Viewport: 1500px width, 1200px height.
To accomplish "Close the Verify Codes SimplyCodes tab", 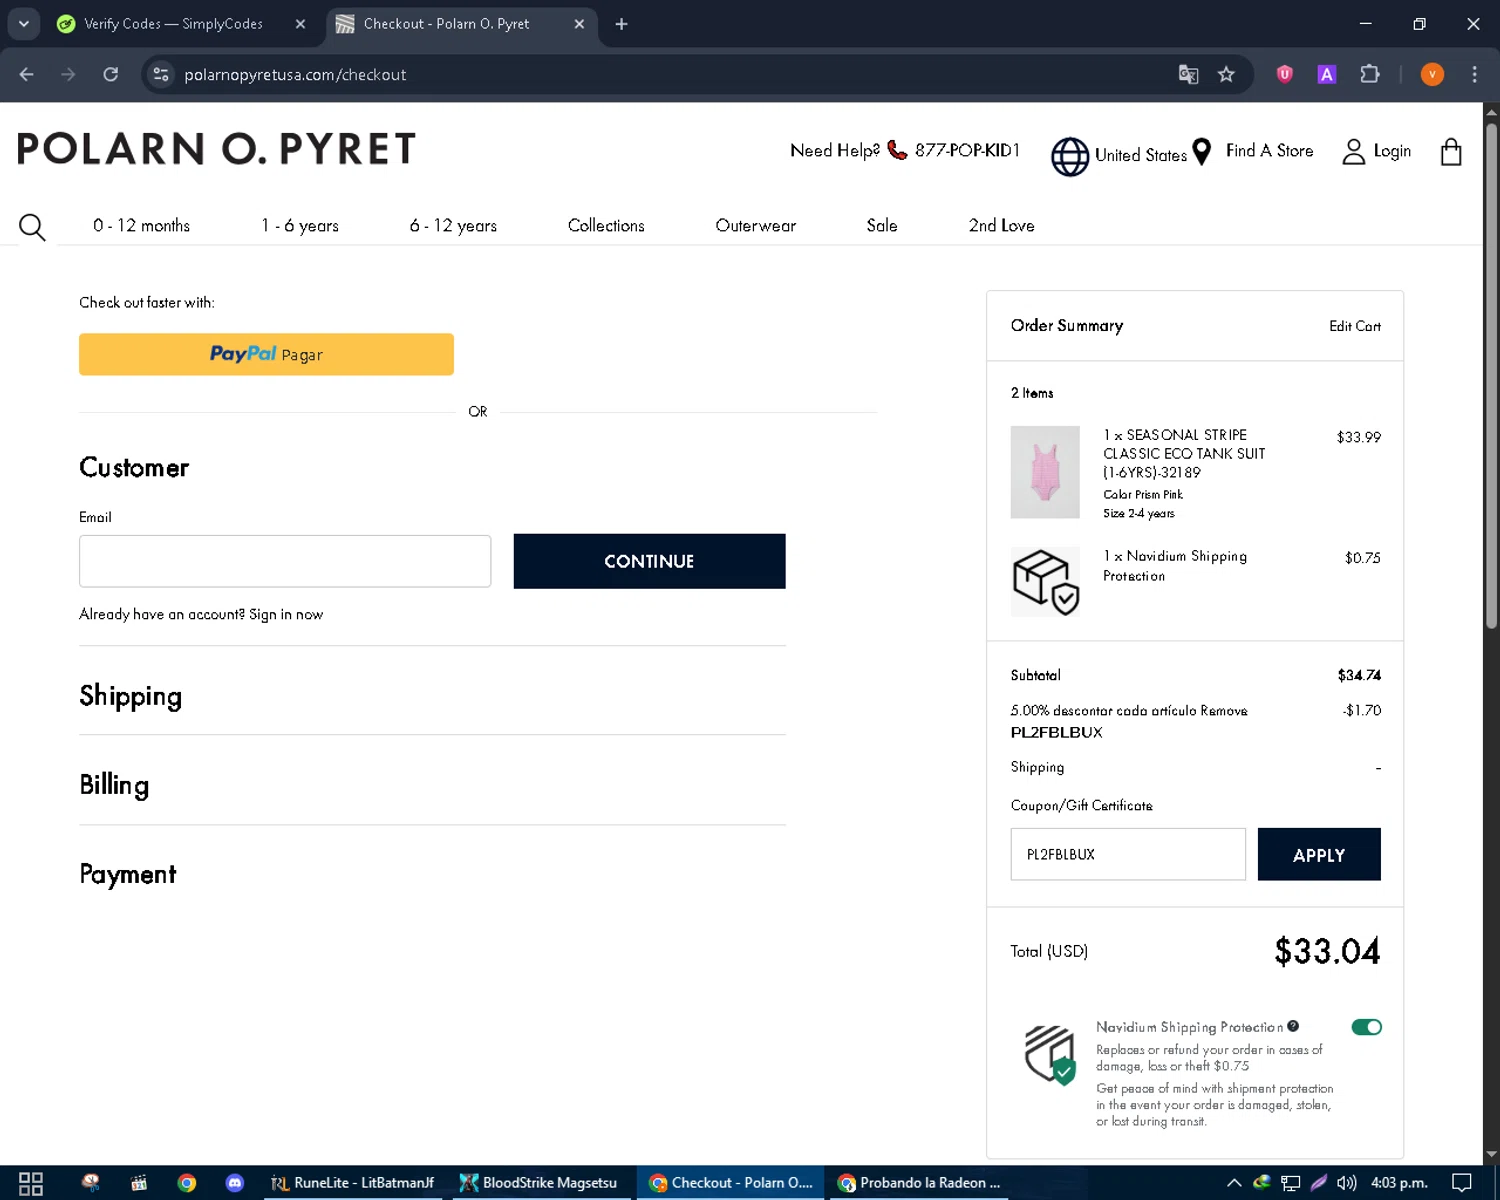I will click(x=300, y=24).
